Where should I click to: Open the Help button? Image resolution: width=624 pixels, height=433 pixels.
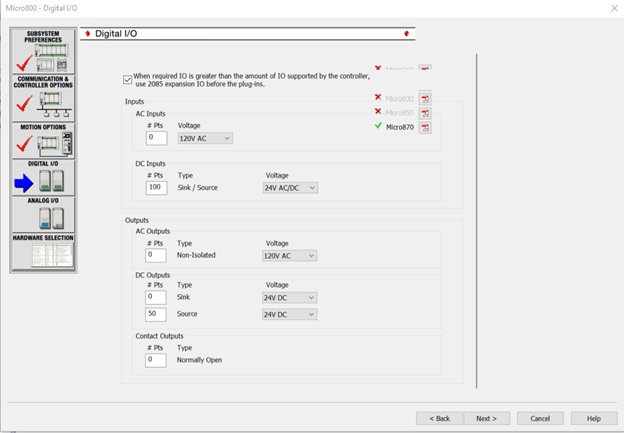(x=594, y=418)
